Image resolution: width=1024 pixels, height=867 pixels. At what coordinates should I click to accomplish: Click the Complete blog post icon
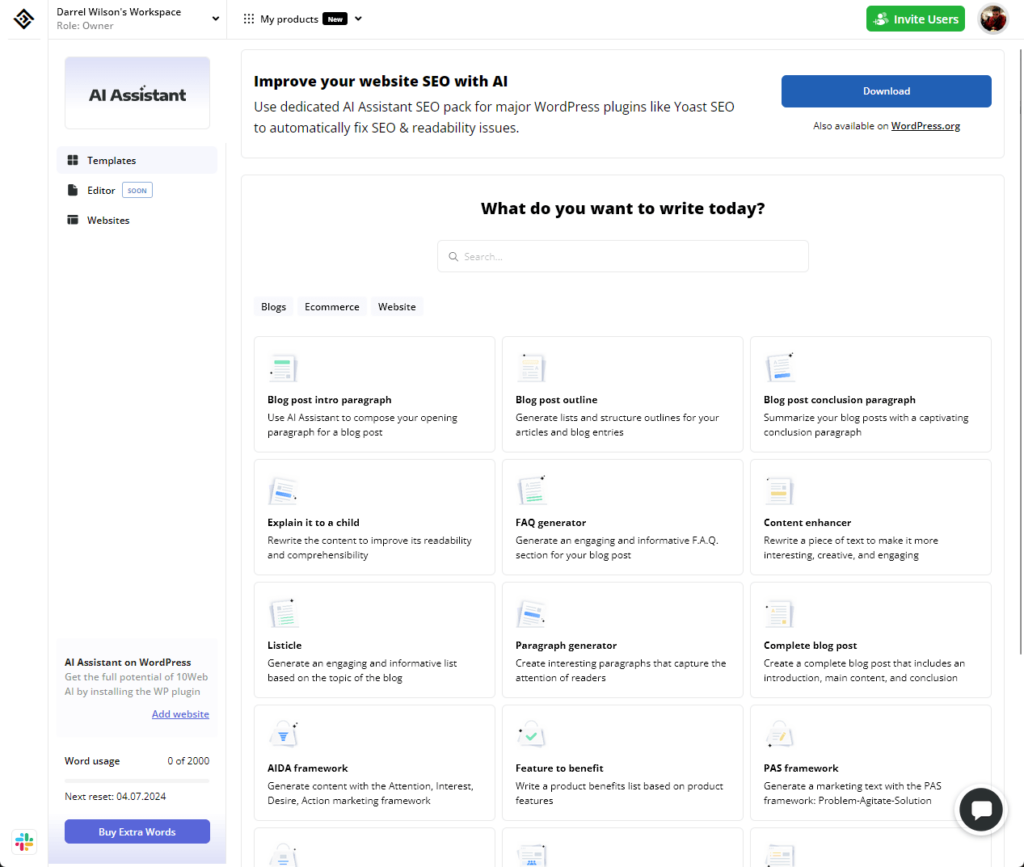779,613
